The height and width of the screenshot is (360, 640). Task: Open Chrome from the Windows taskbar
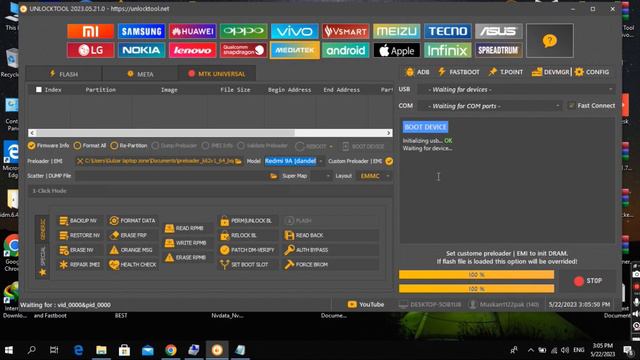[171, 350]
